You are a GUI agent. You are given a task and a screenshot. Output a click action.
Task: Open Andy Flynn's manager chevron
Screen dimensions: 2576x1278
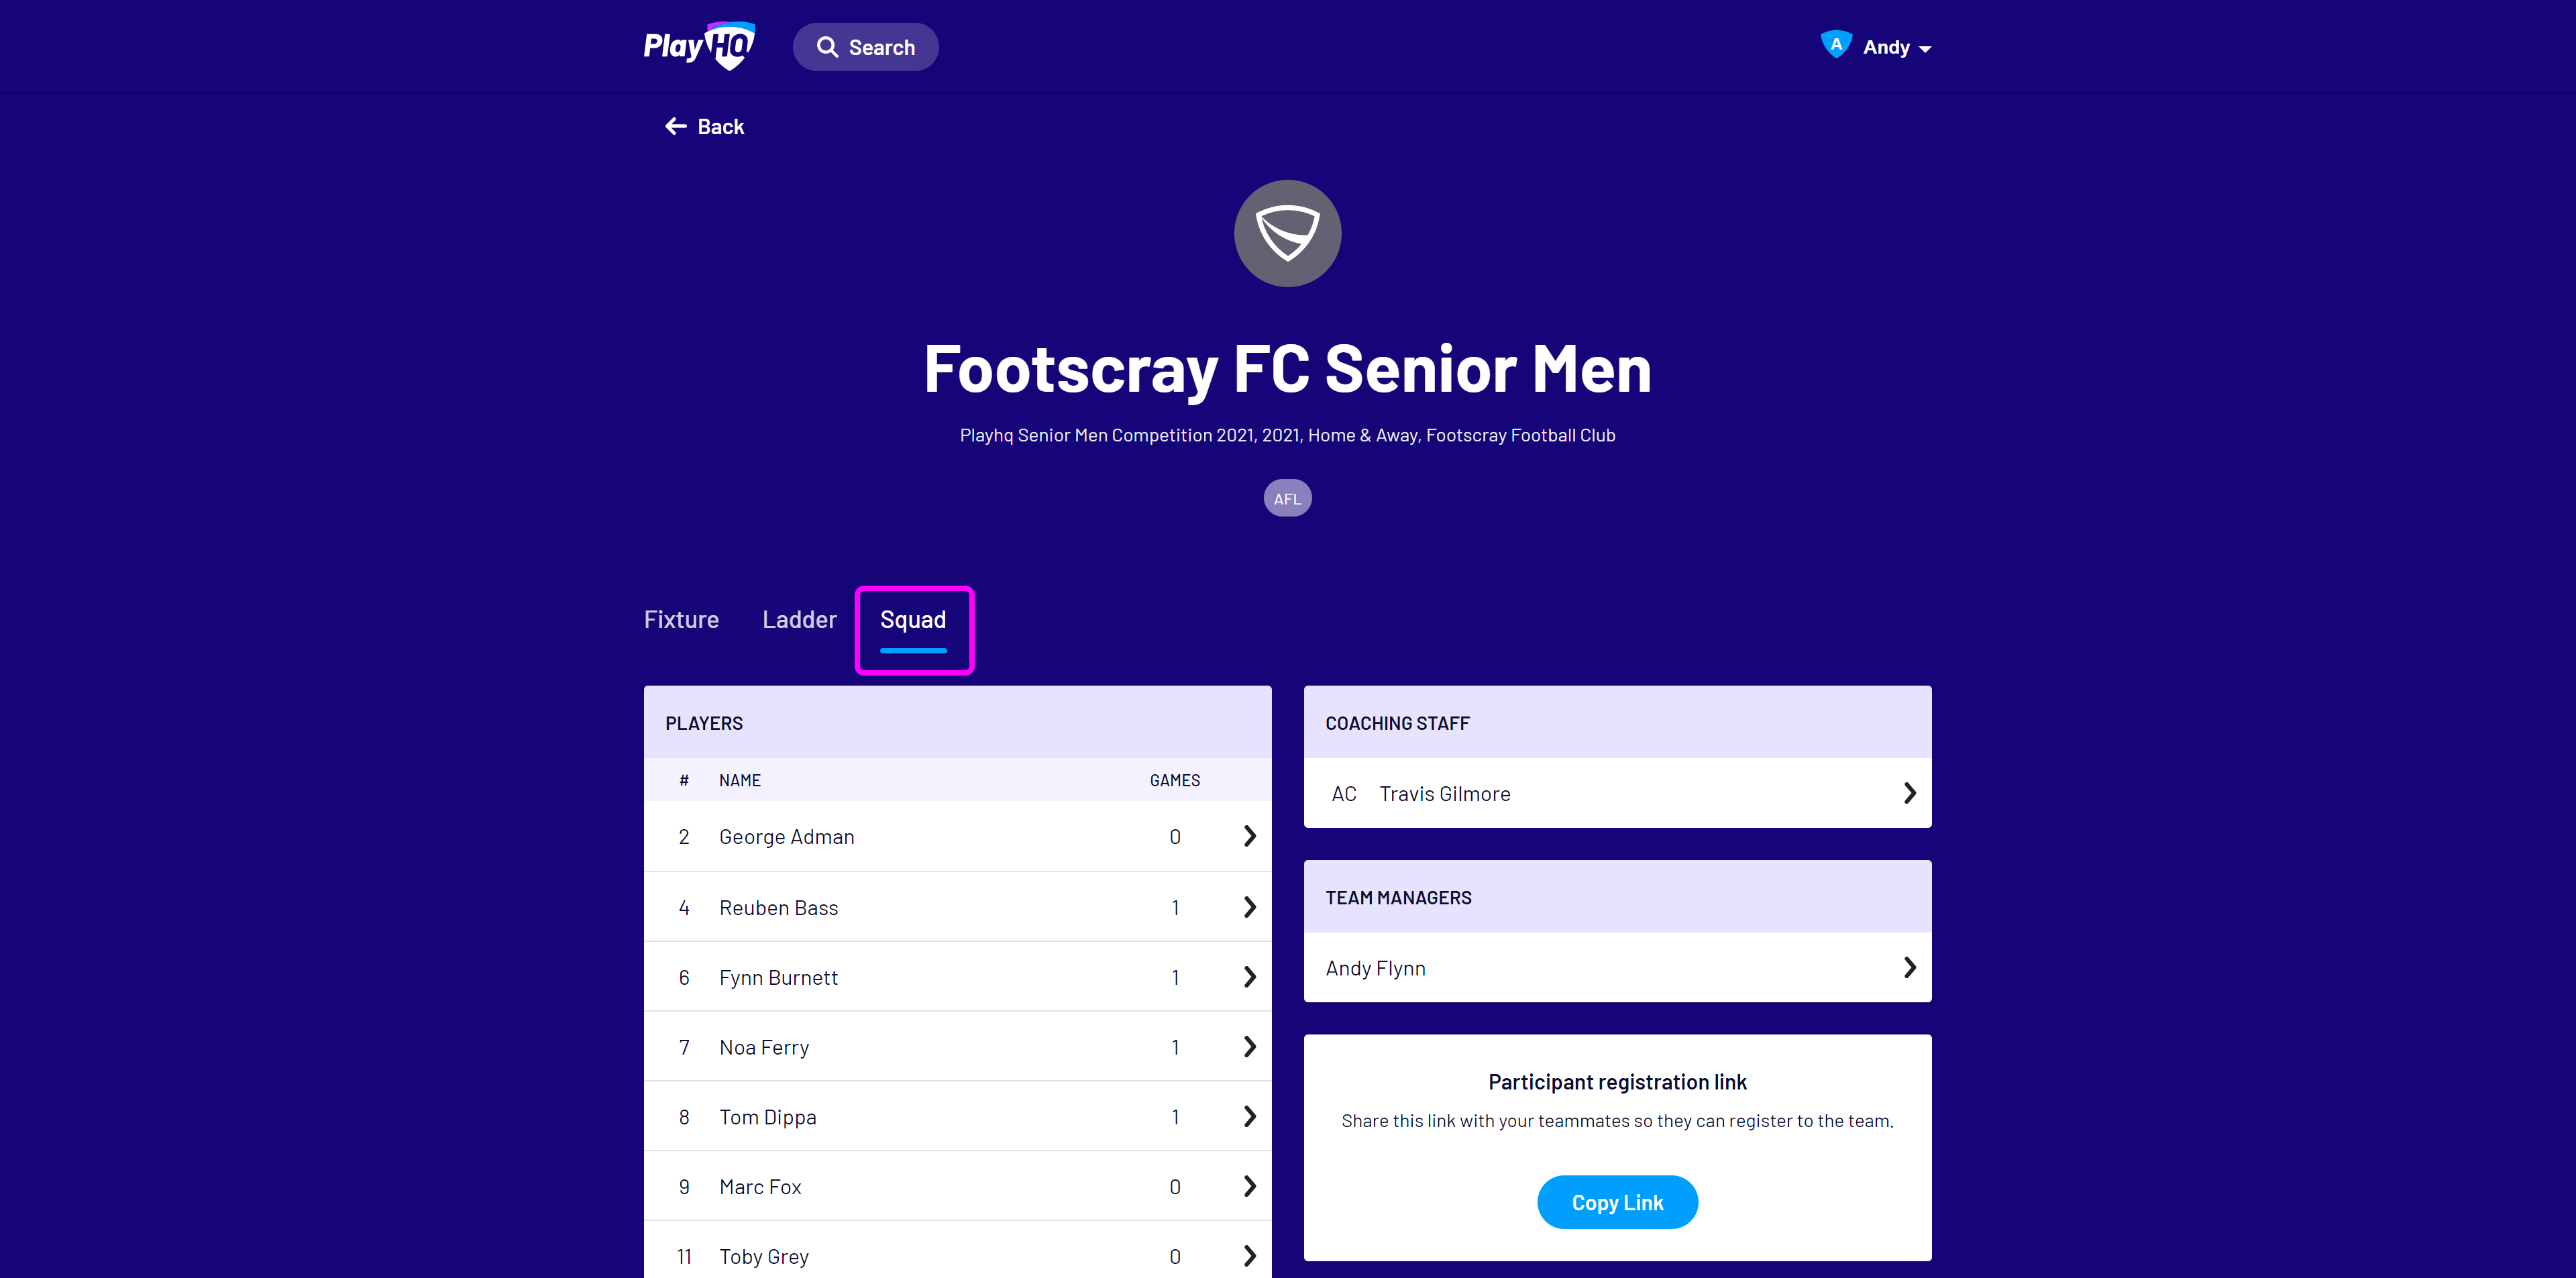pos(1909,967)
